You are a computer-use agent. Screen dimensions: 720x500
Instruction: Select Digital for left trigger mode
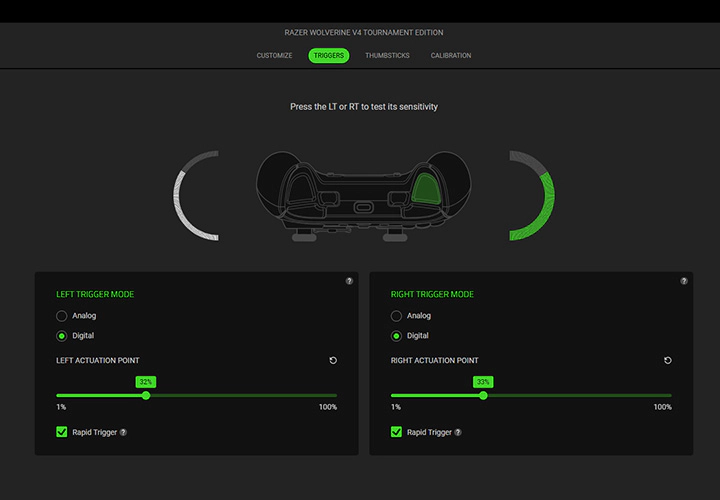[62, 336]
